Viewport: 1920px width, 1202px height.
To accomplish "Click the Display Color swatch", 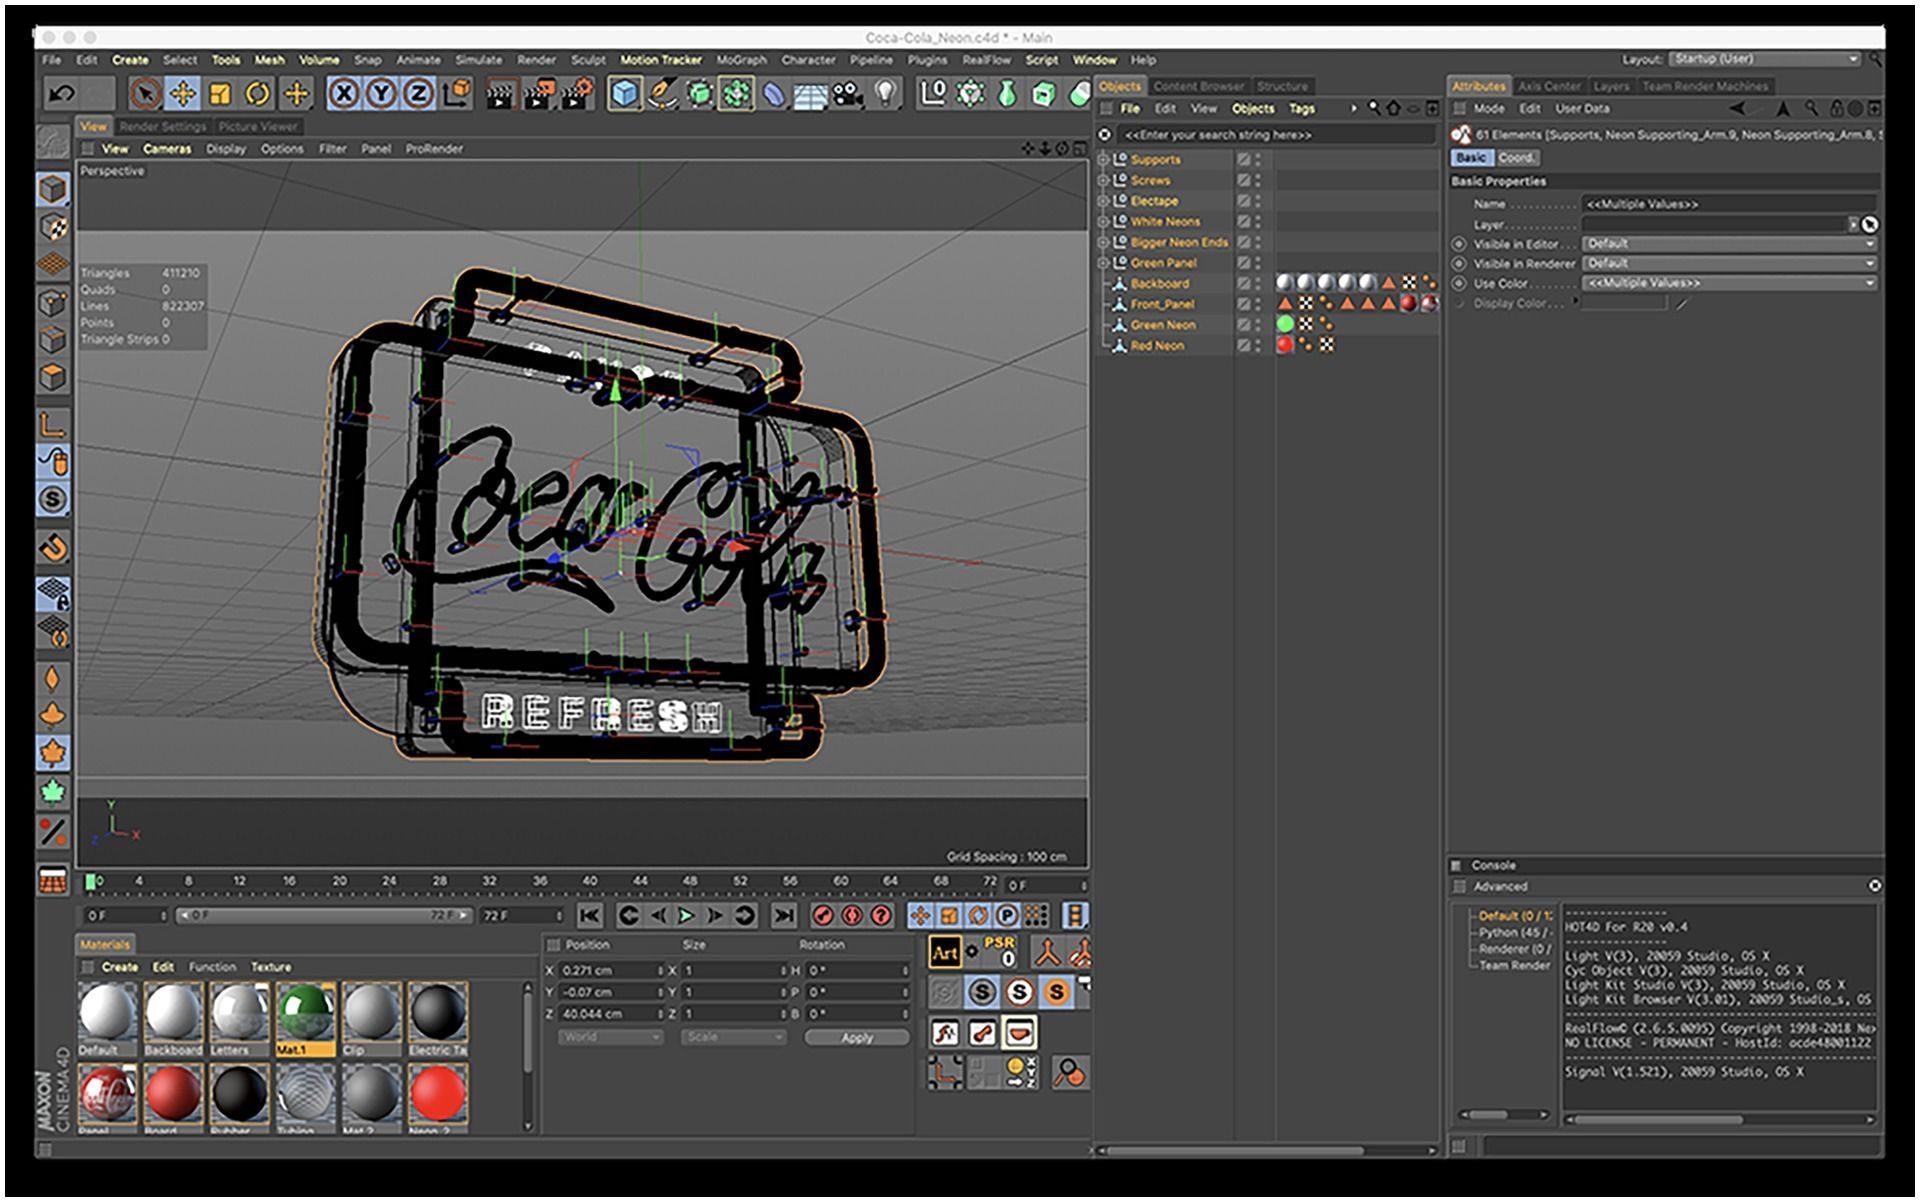I will (1623, 303).
